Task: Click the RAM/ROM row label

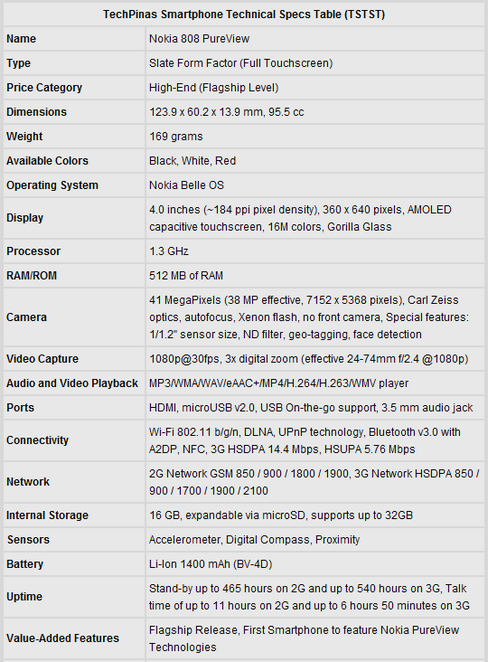Action: (x=32, y=276)
